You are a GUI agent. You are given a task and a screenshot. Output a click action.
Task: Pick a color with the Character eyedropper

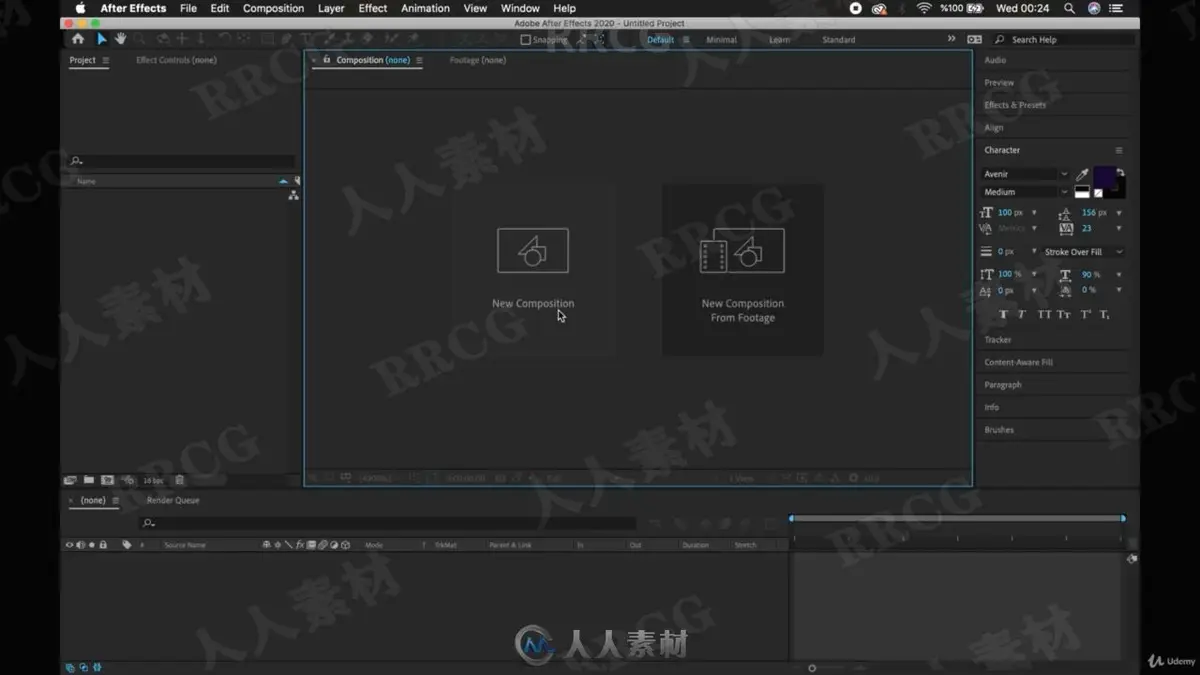coord(1082,175)
